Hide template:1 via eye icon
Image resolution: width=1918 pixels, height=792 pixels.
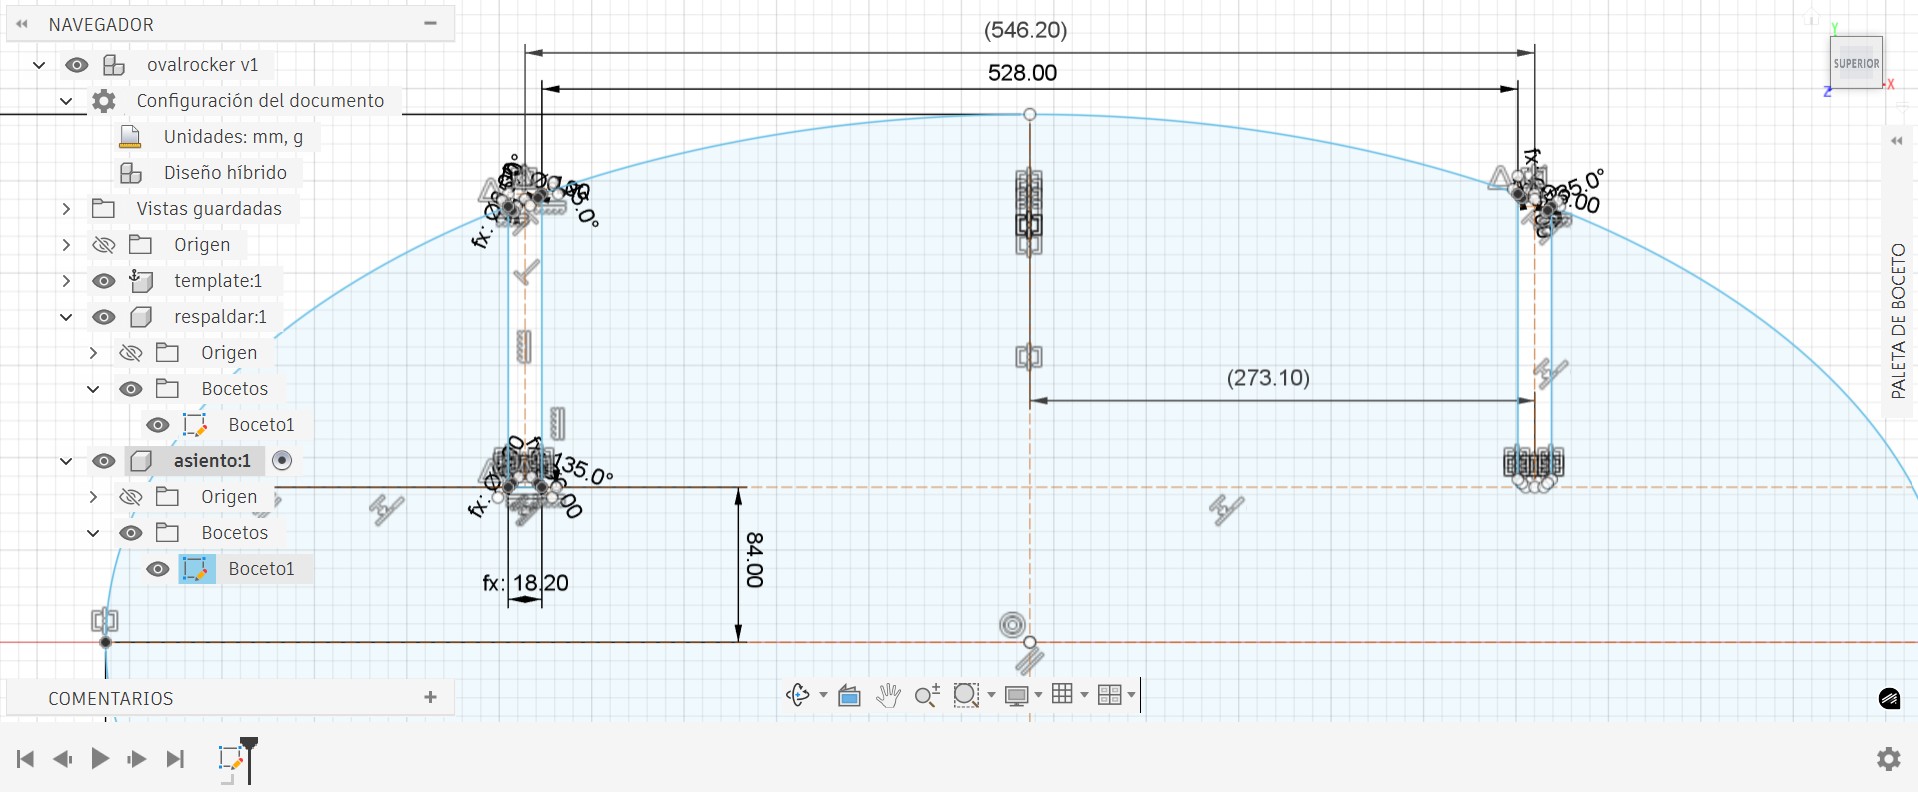pyautogui.click(x=103, y=281)
